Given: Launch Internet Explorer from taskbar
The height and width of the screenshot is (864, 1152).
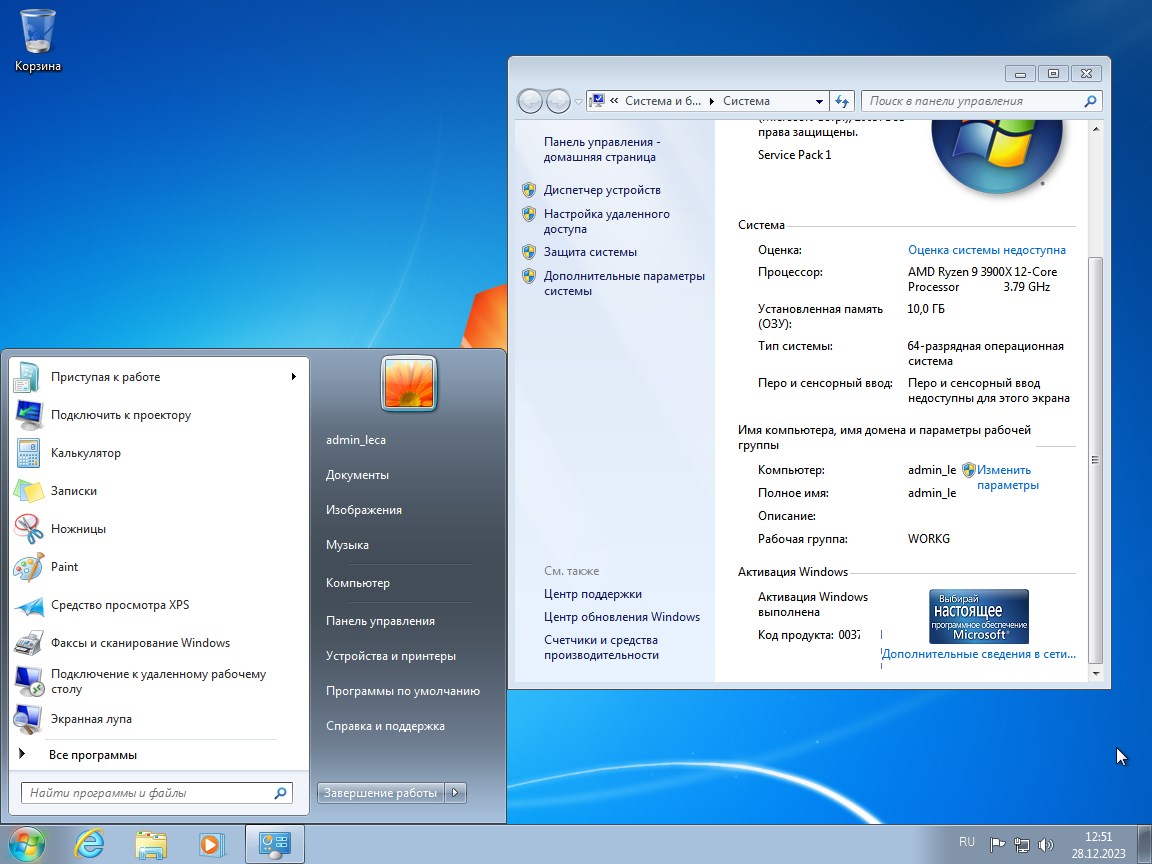Looking at the screenshot, I should coord(89,844).
